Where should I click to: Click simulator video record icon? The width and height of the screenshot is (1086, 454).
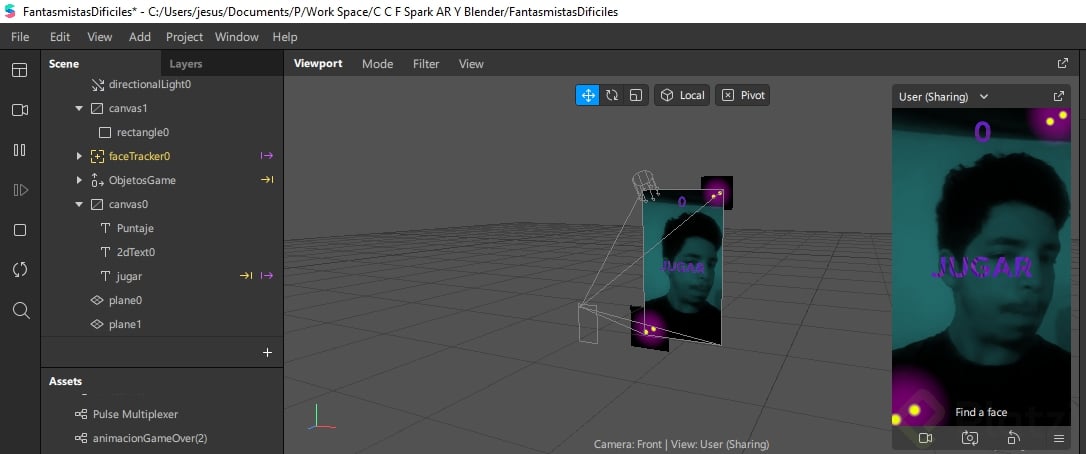925,438
